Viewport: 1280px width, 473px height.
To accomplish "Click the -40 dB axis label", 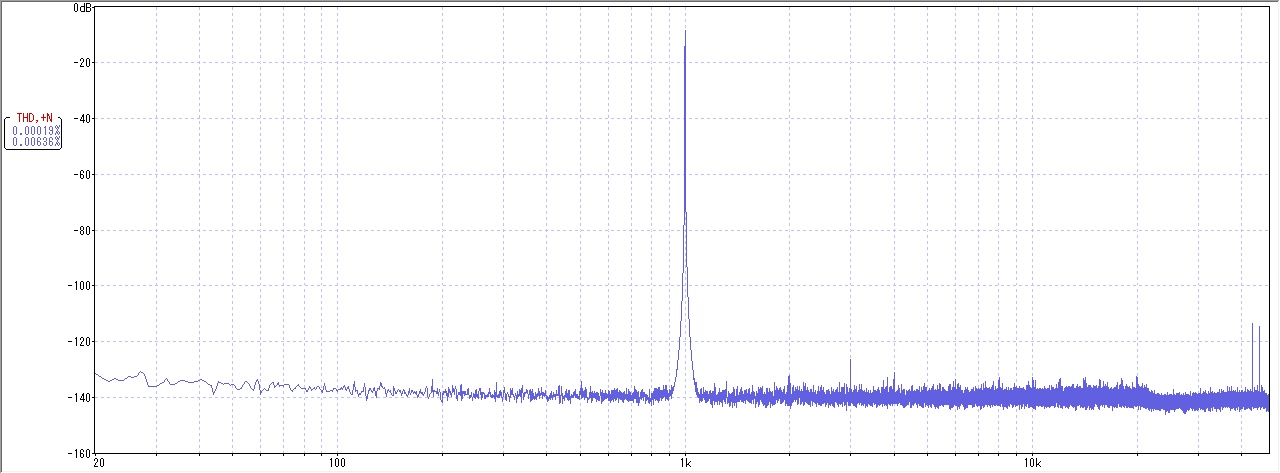I will (x=82, y=119).
